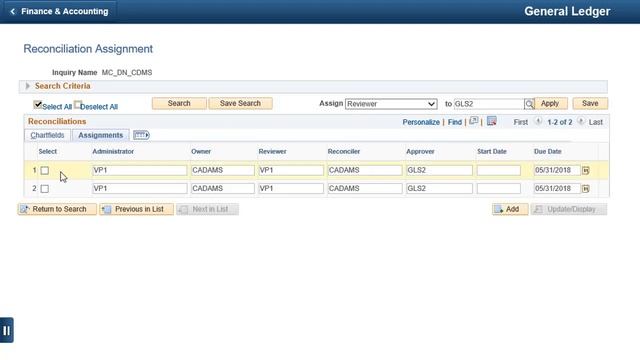Click the Reviewer column header
Image resolution: width=640 pixels, height=360 pixels.
point(272,151)
